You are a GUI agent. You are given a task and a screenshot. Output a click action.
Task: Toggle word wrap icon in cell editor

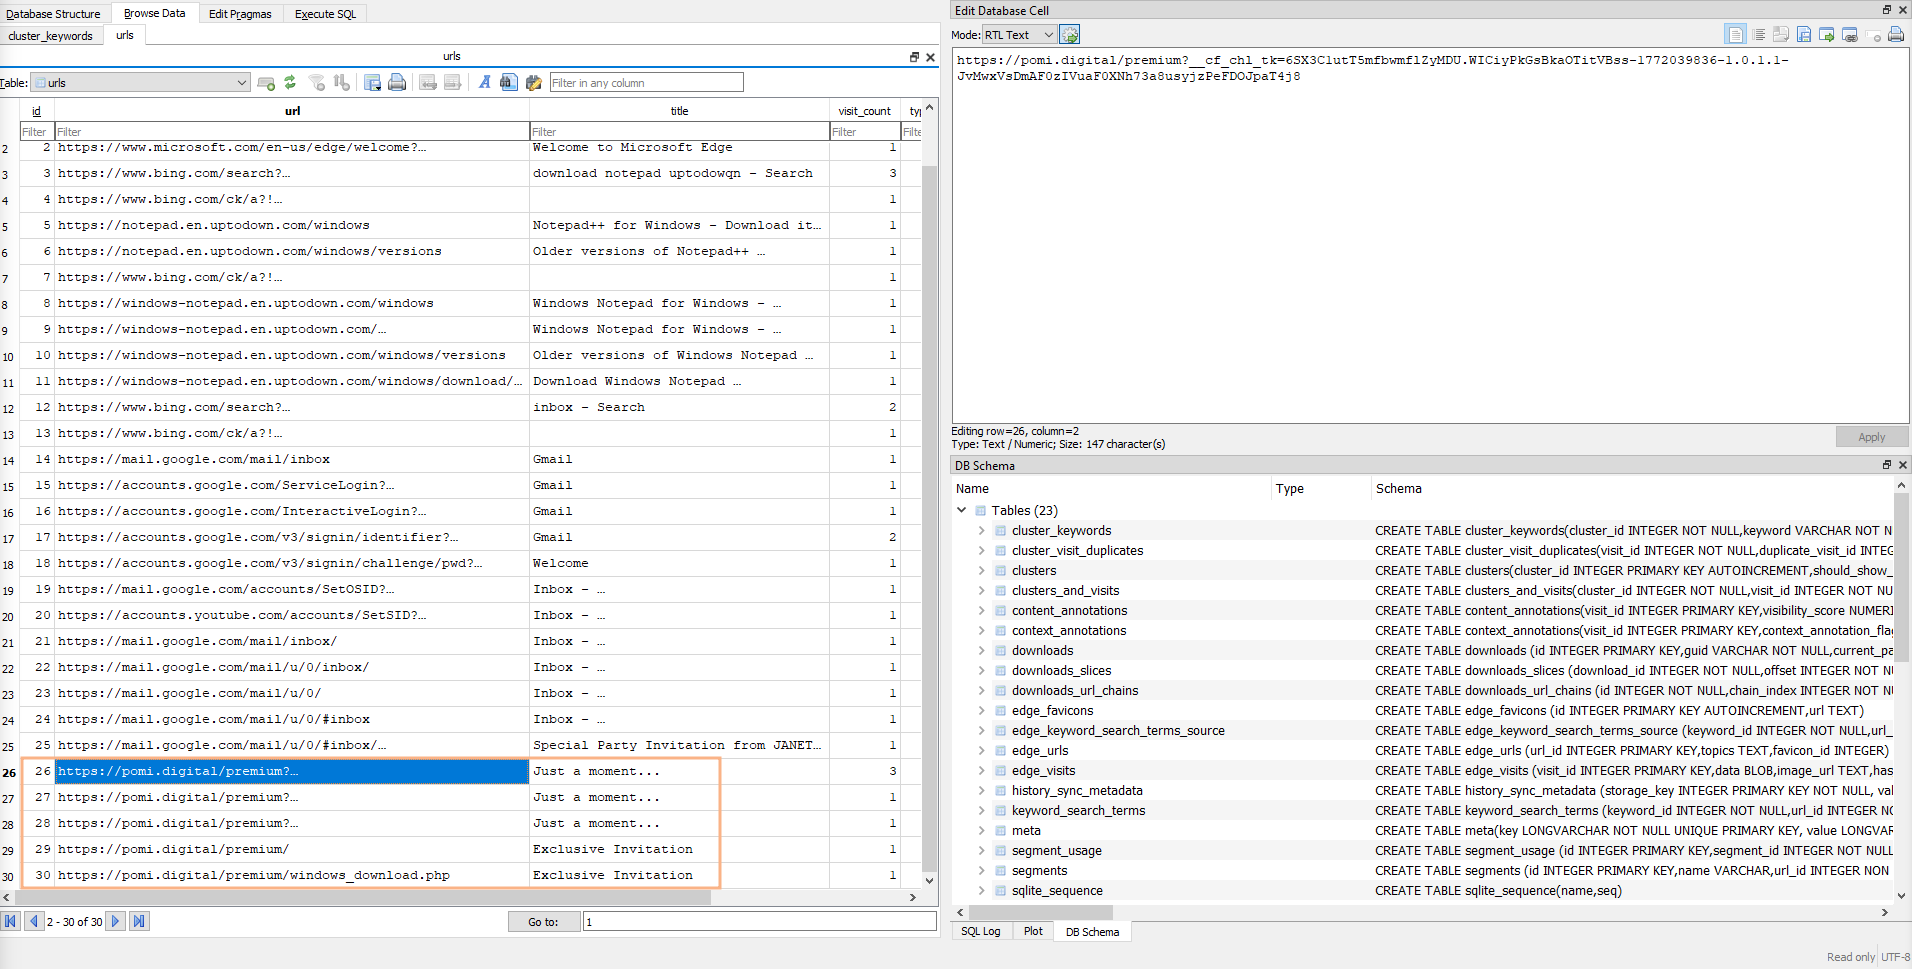coord(1759,35)
